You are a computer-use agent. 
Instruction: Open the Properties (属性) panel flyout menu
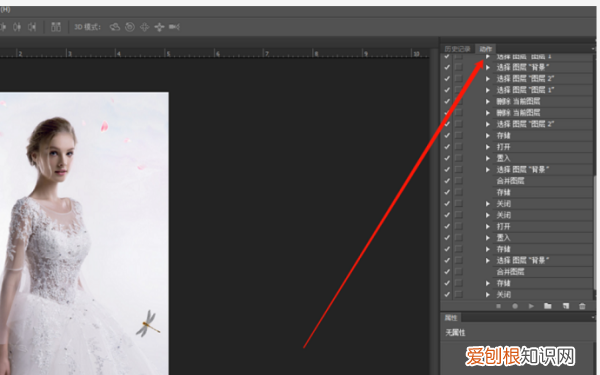[593, 318]
